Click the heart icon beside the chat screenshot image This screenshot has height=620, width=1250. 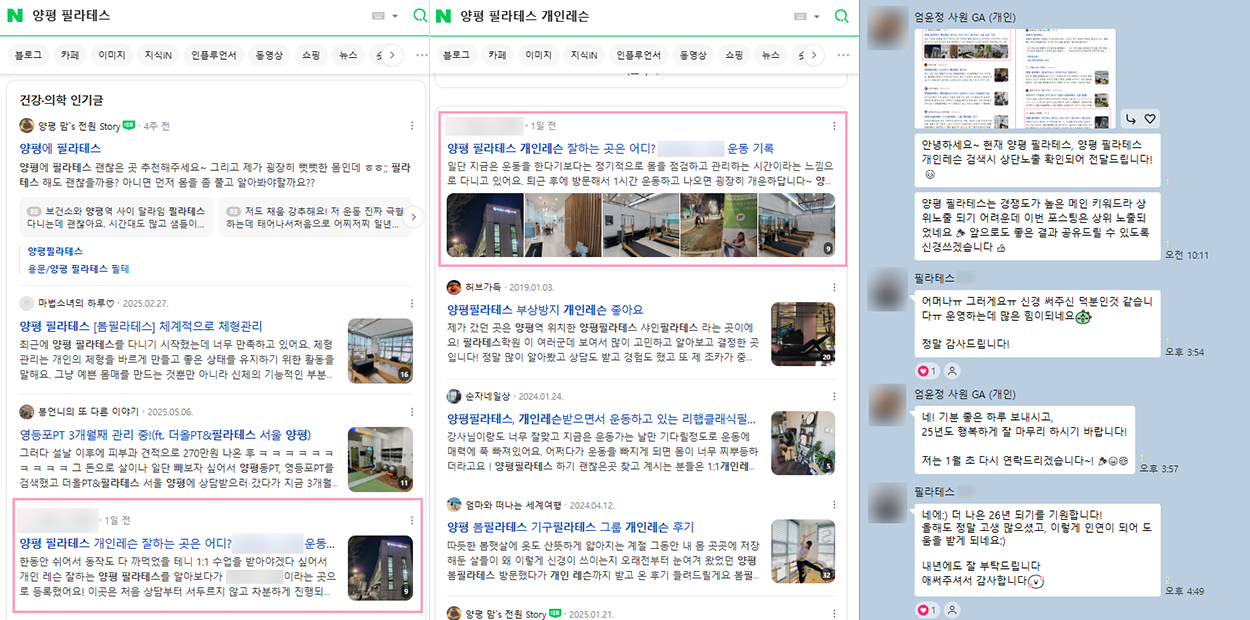[1149, 119]
